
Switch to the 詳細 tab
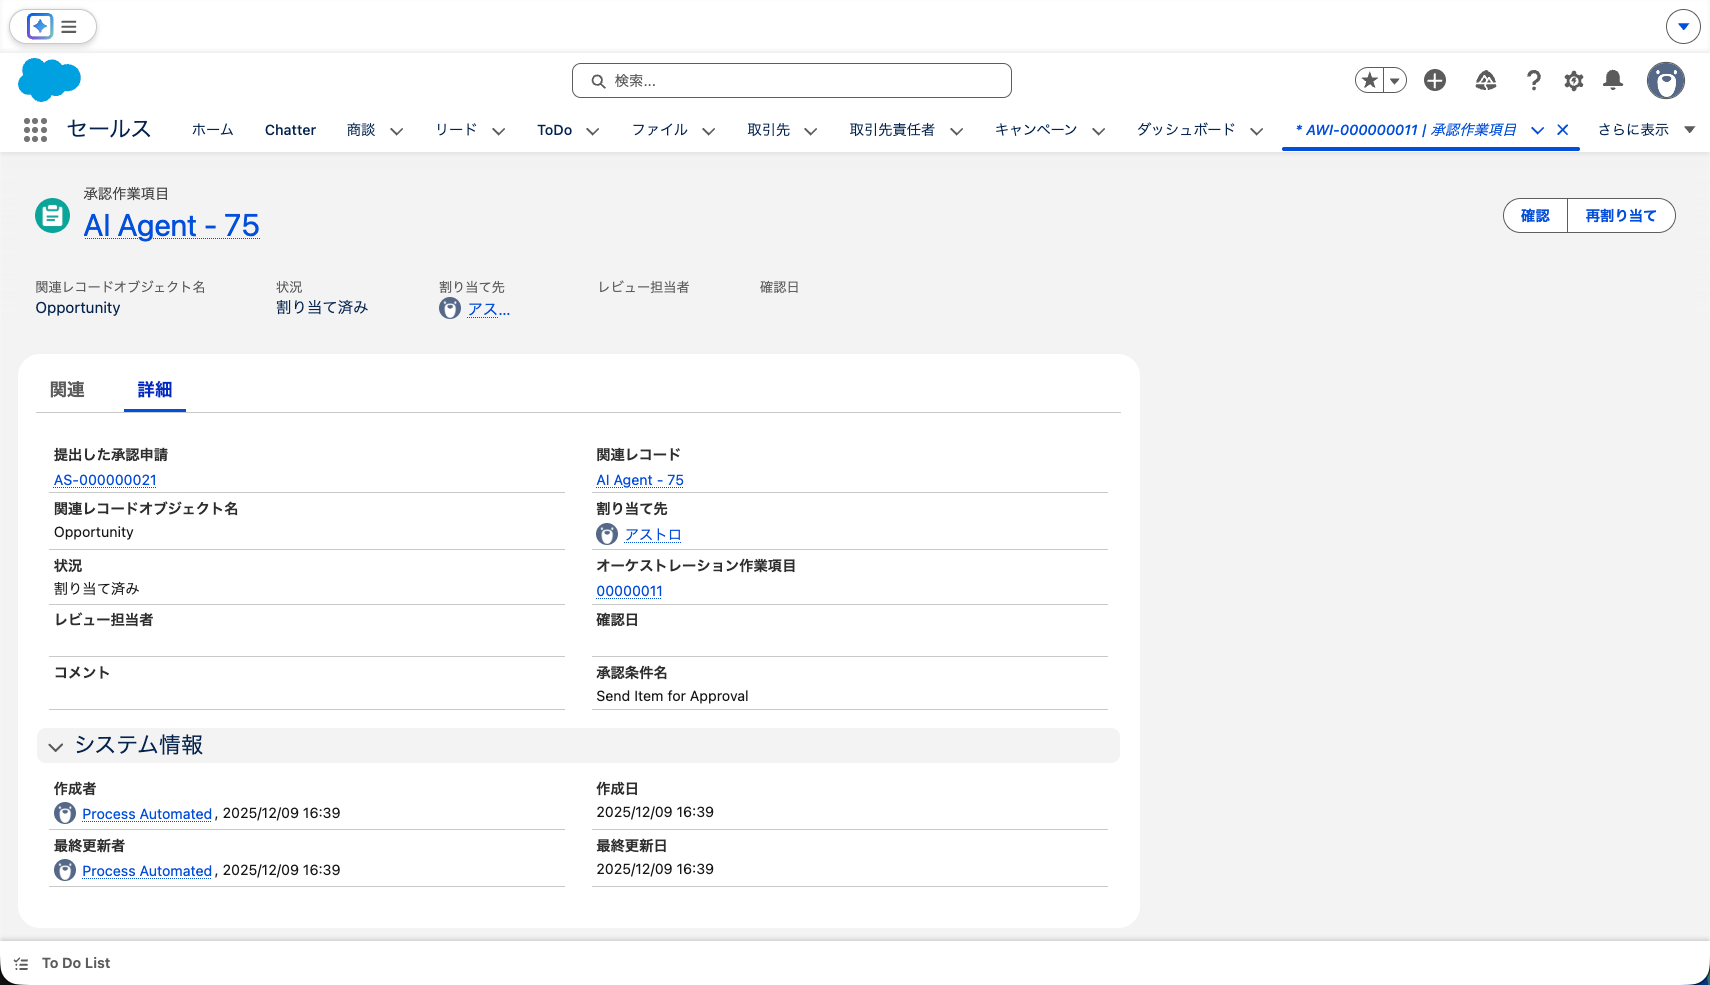click(x=155, y=390)
